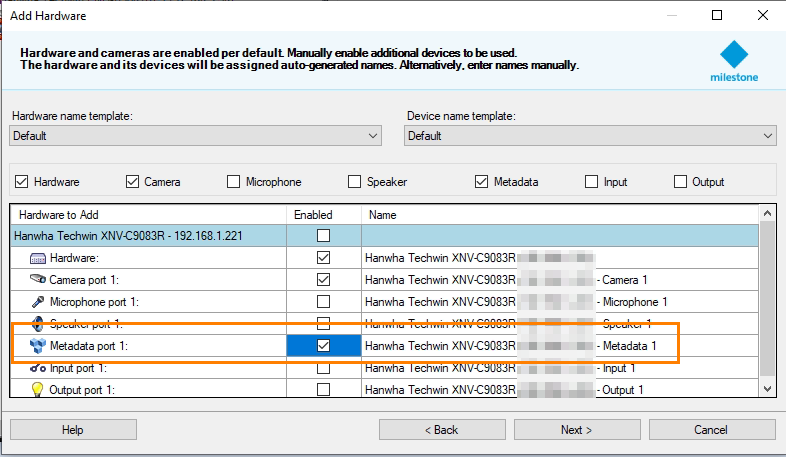Select the Output port 1: label
The image size is (786, 457).
click(x=82, y=390)
